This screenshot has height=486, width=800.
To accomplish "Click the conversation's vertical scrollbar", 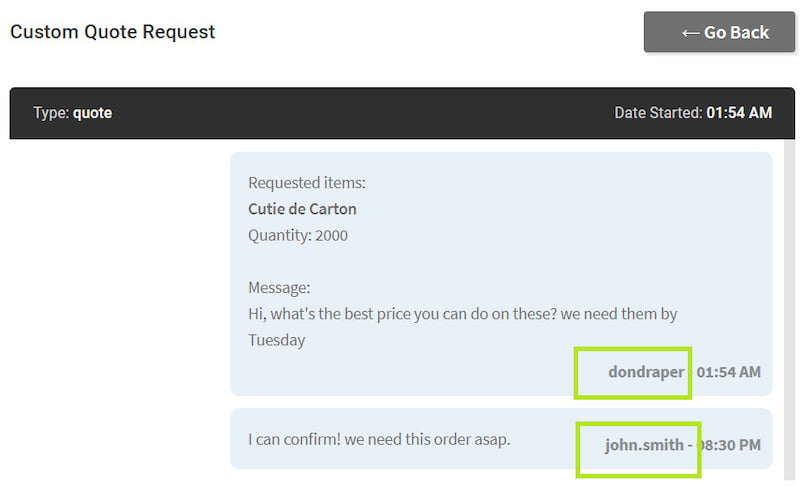I will coord(789,300).
